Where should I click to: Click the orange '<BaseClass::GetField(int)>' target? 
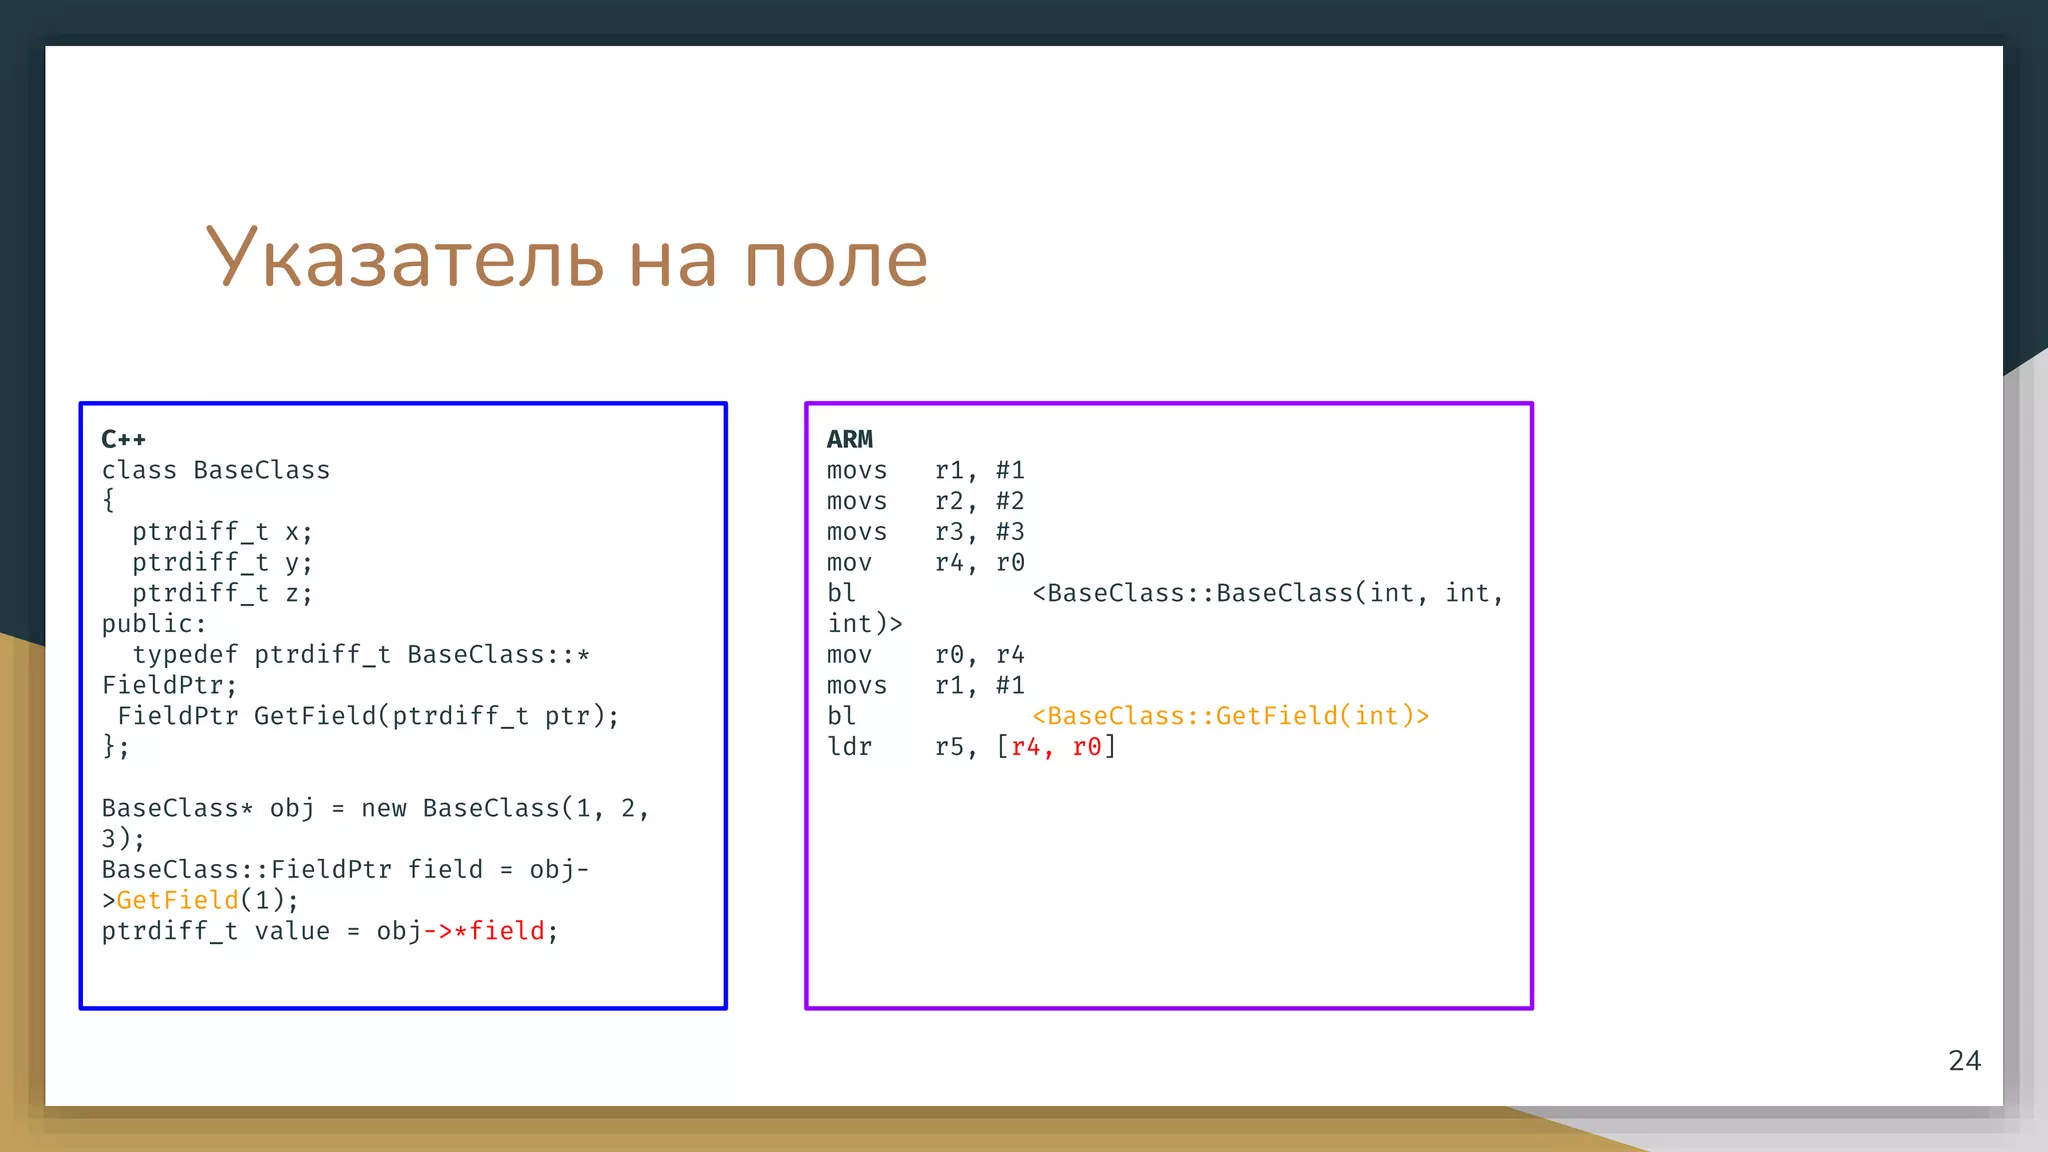coord(1231,716)
